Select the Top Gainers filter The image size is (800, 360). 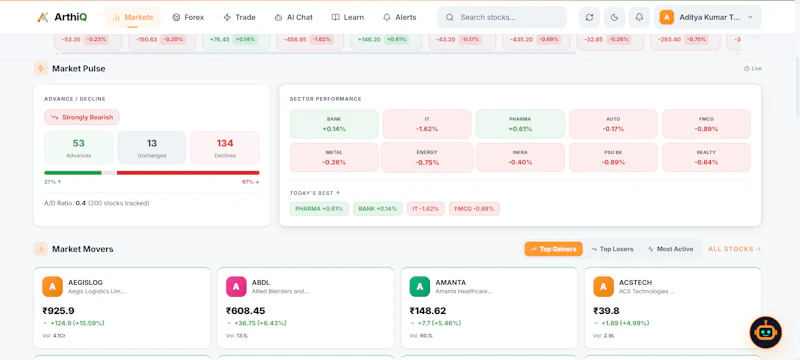tap(554, 249)
